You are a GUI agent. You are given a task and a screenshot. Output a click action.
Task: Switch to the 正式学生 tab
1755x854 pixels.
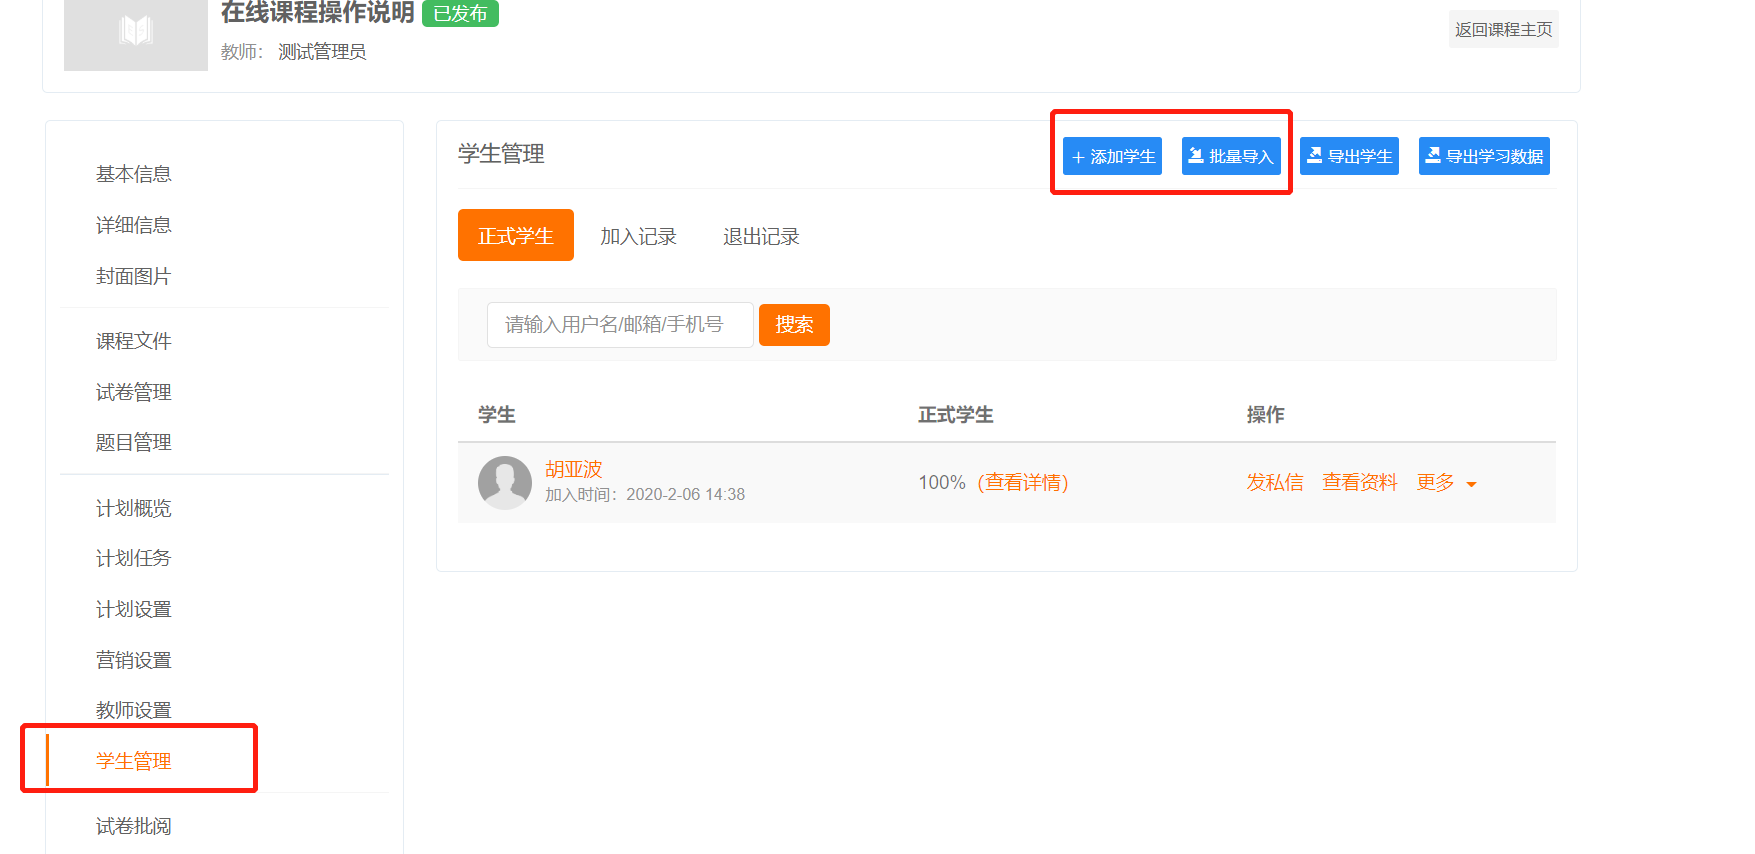coord(516,235)
